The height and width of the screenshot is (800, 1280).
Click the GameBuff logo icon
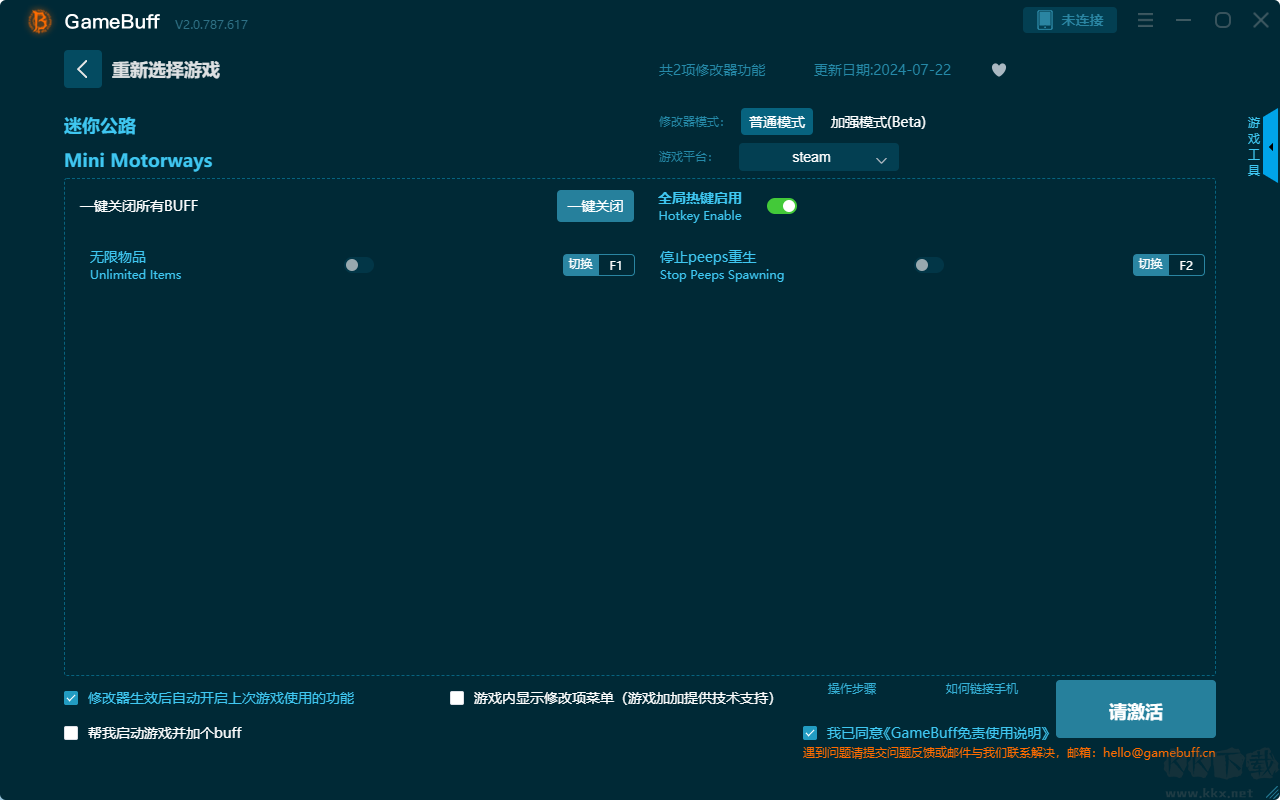tap(39, 20)
